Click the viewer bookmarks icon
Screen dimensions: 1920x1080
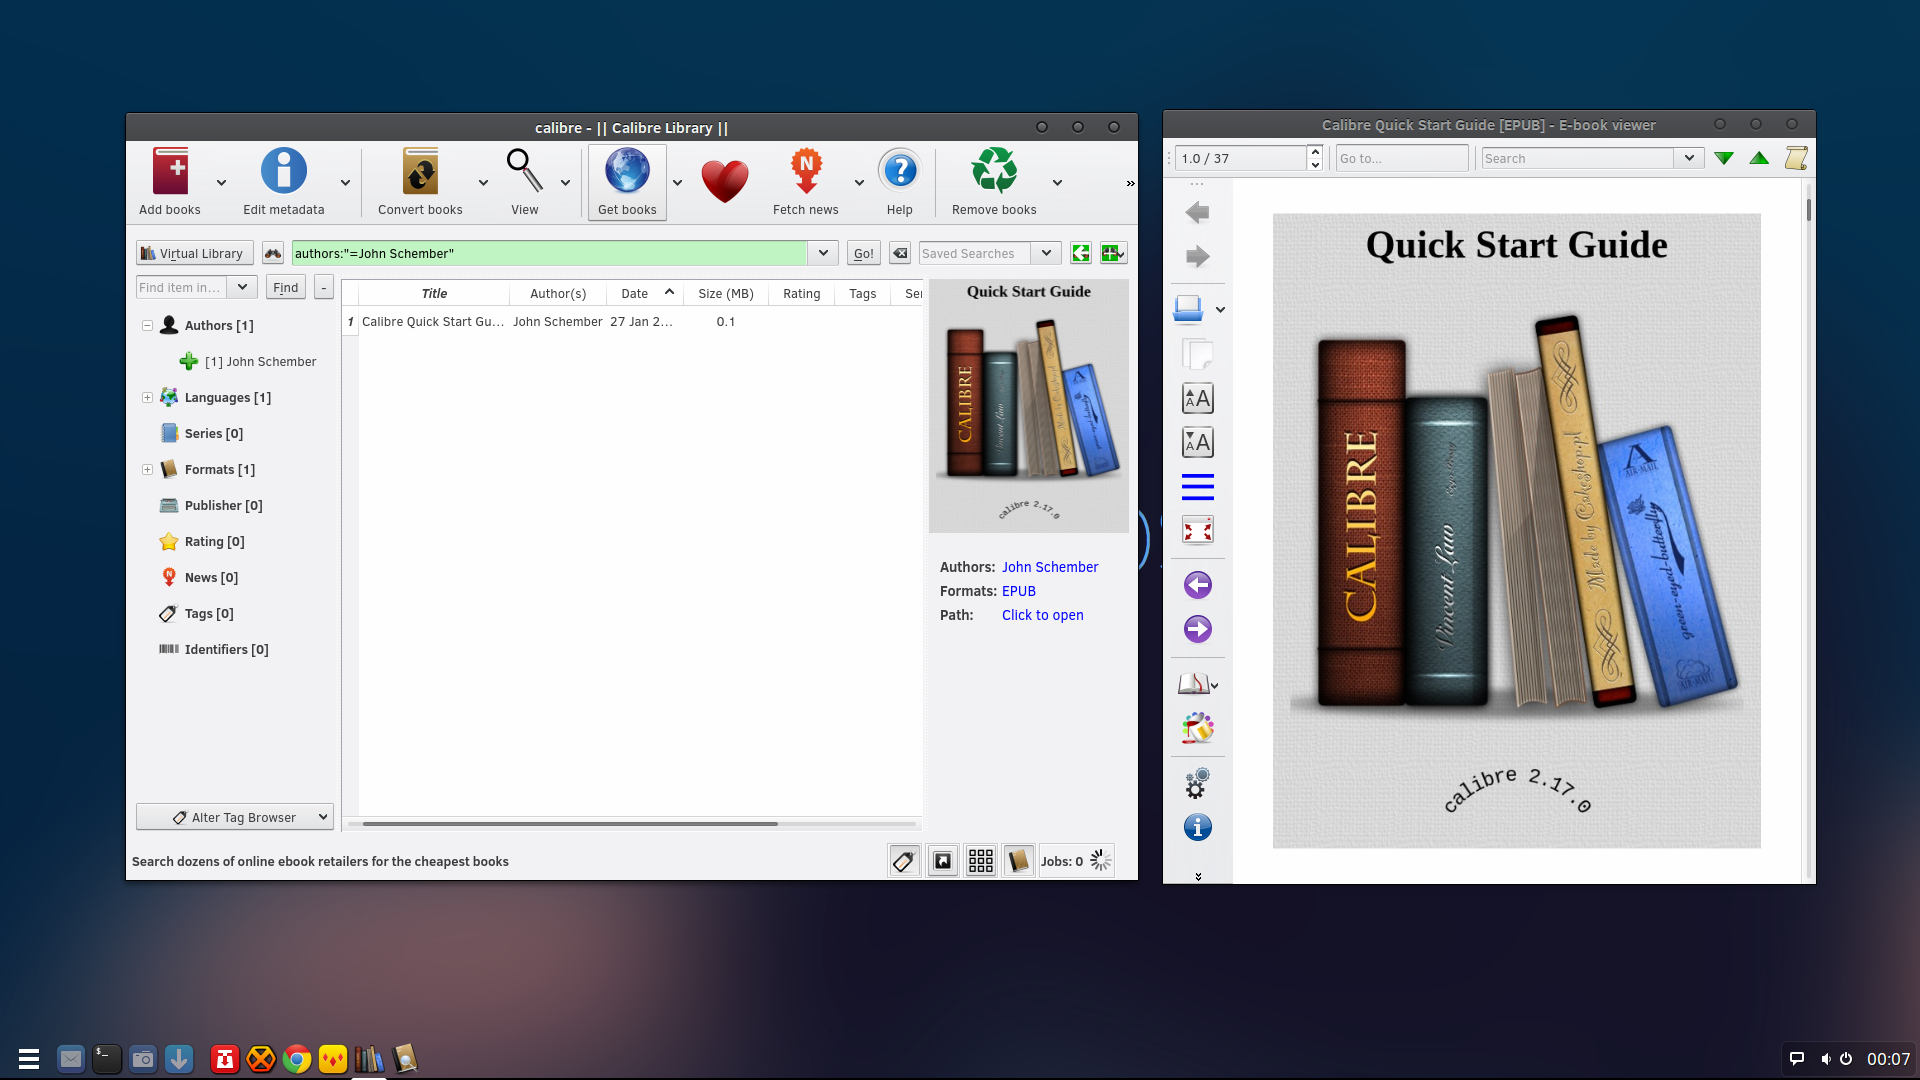pyautogui.click(x=1193, y=684)
